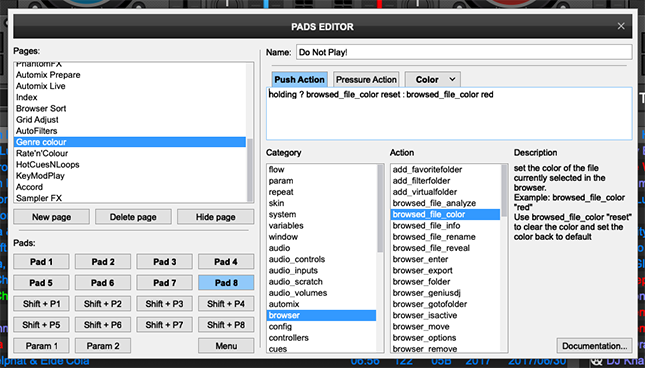Viewport: 645px width, 368px height.
Task: Select Pad 5
Action: tap(41, 282)
